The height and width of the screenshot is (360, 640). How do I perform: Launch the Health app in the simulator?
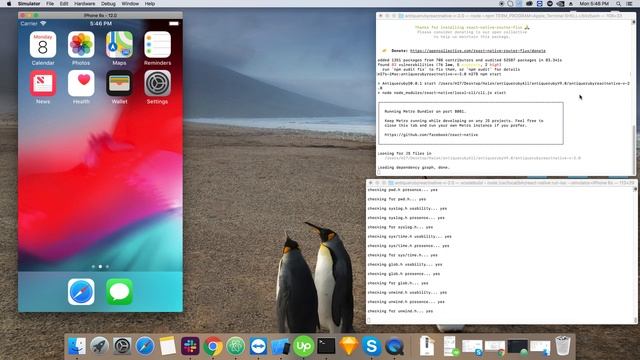(81, 83)
